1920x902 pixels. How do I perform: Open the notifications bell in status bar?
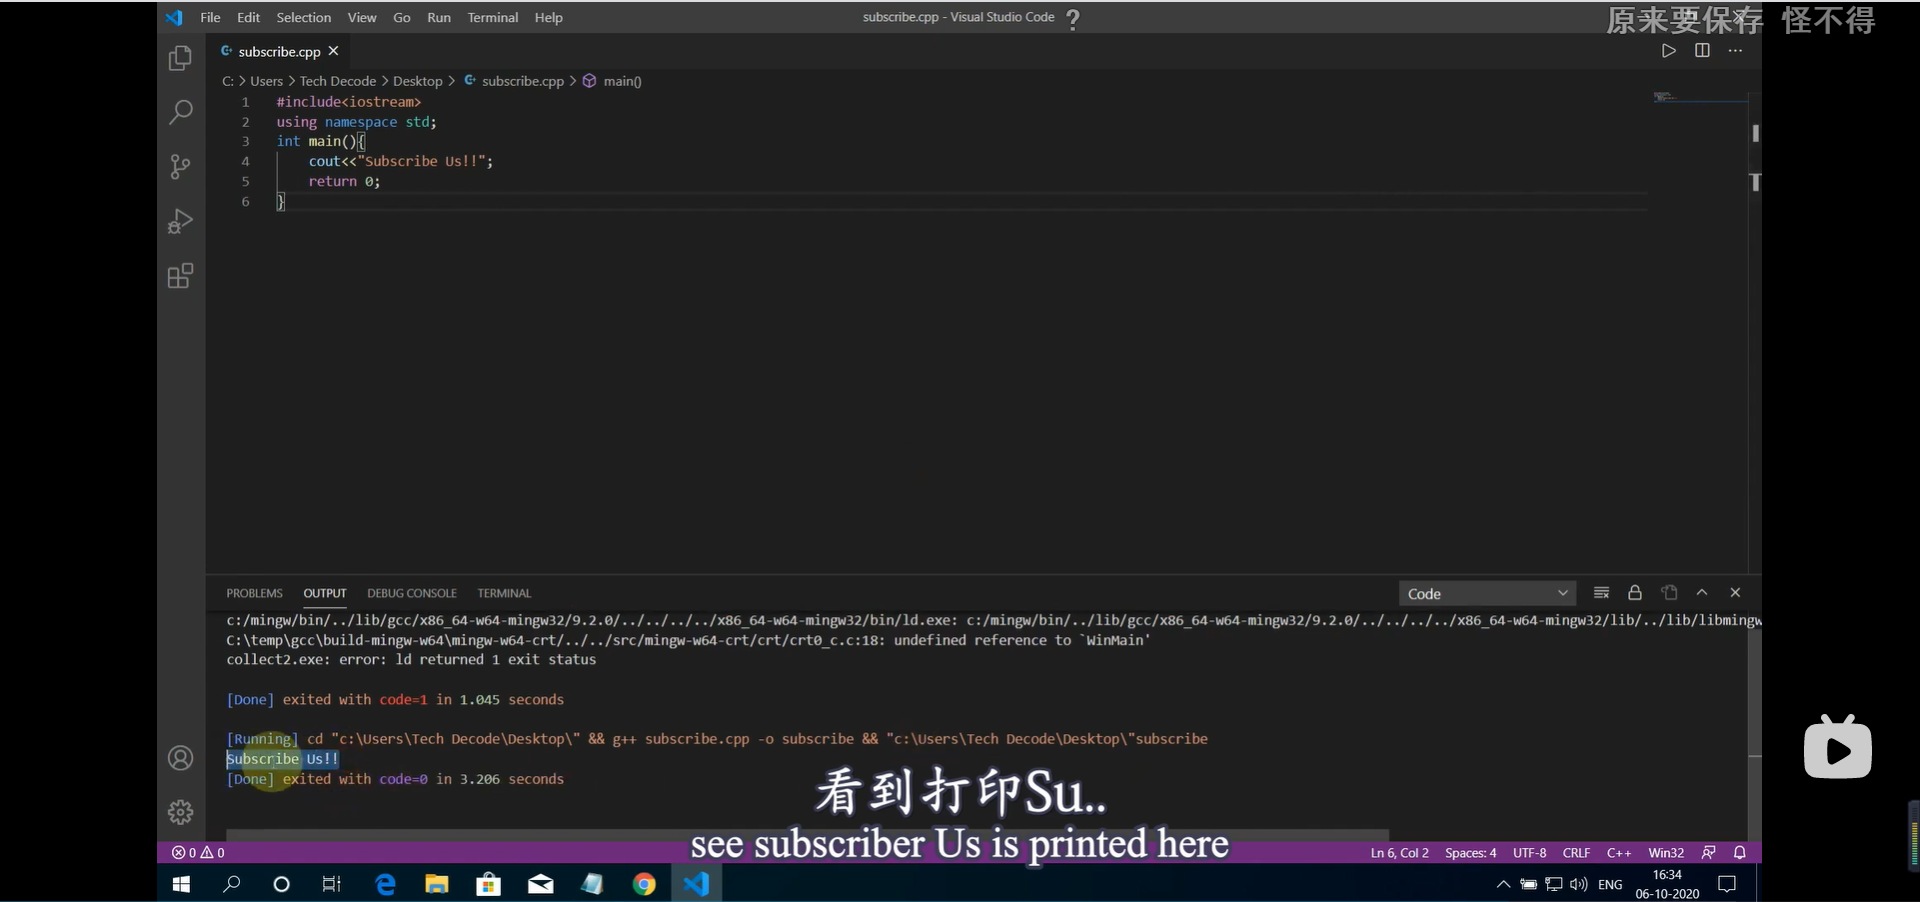1739,853
